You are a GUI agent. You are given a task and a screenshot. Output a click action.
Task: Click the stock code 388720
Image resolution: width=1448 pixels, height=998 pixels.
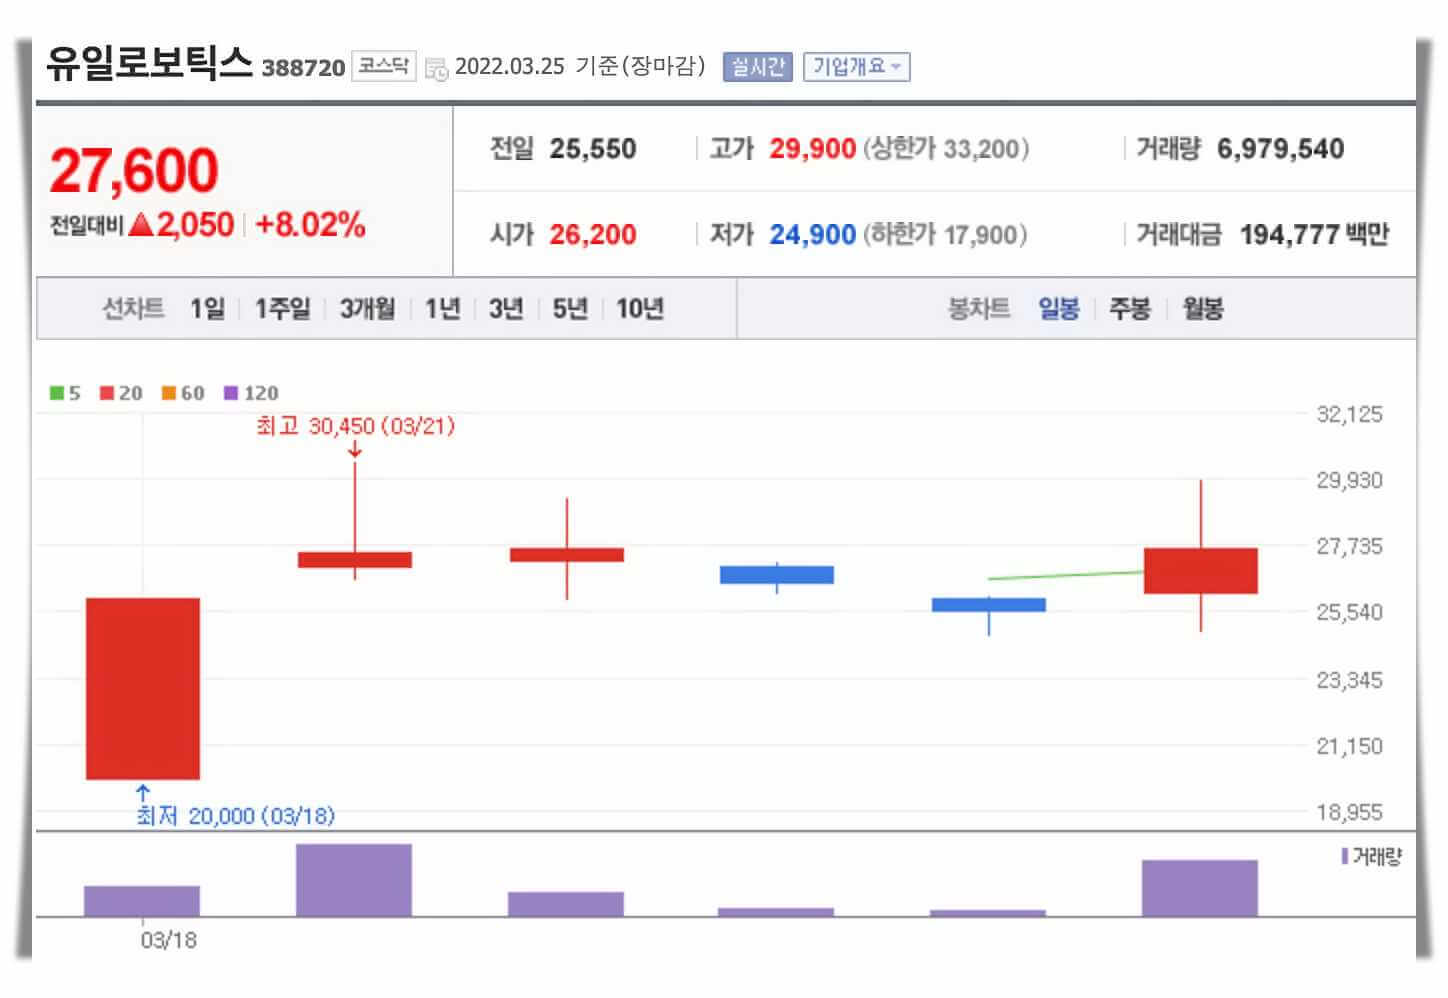coord(303,68)
